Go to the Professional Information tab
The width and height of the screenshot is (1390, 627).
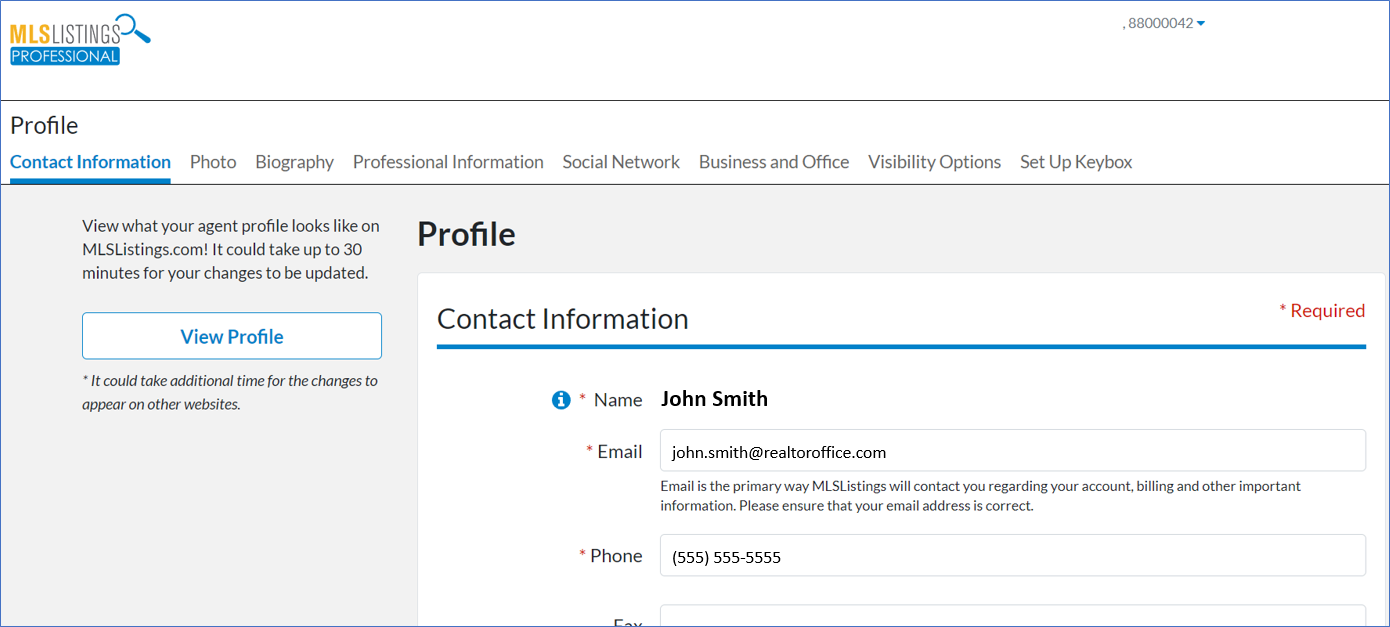(x=448, y=162)
